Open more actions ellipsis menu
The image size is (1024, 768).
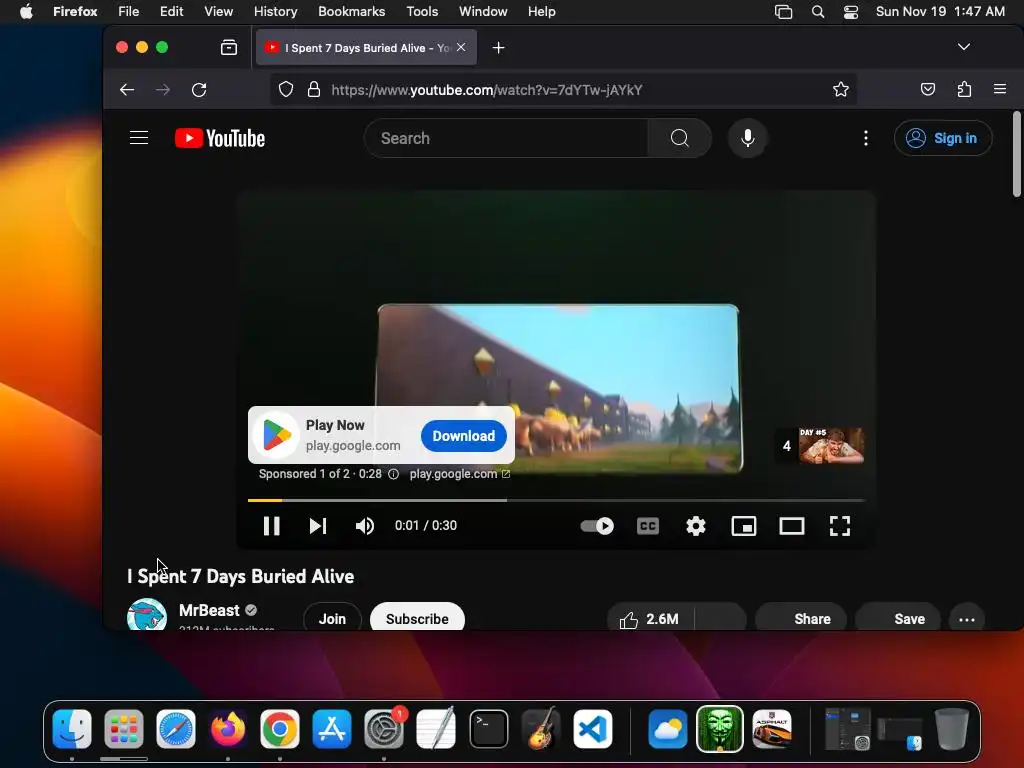[967, 618]
